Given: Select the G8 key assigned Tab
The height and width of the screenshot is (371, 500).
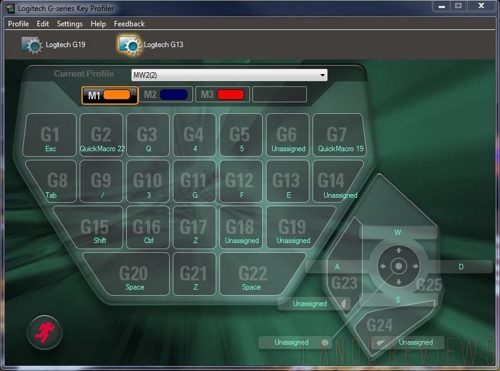Looking at the screenshot, I should (53, 182).
